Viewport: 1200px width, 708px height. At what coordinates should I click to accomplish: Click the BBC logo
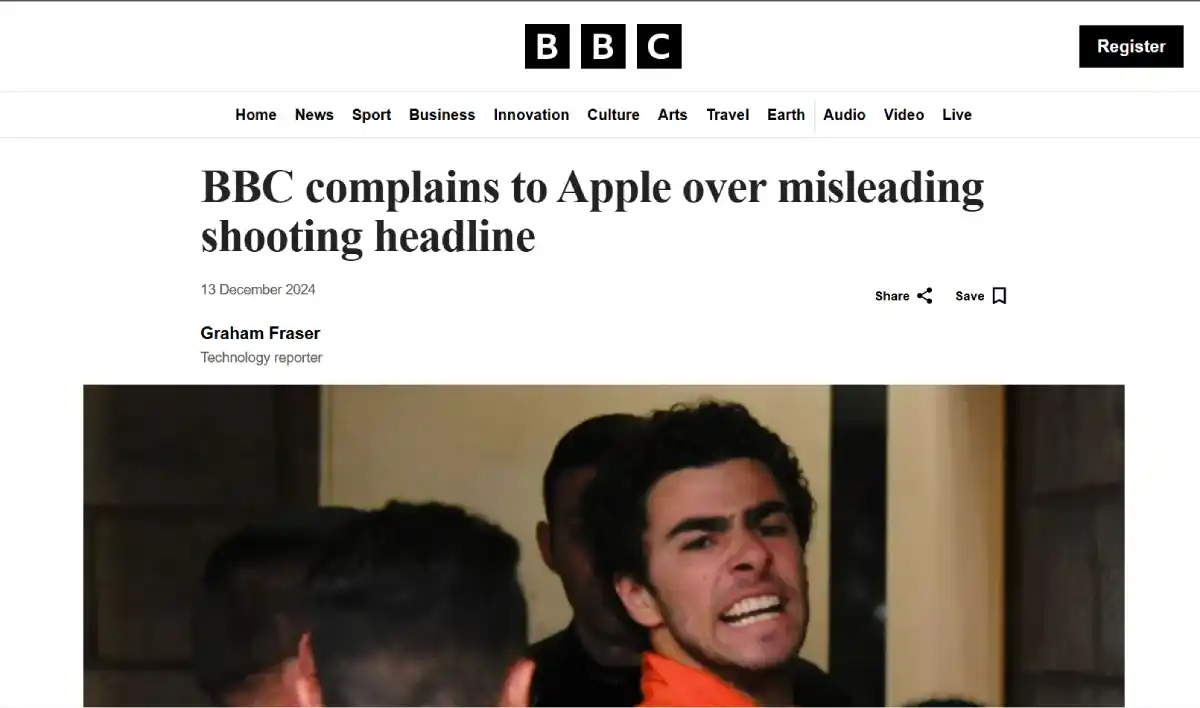tap(603, 46)
